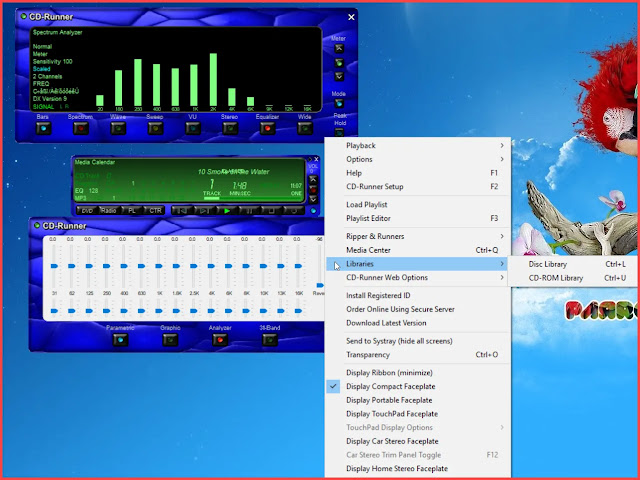Open the Transparency option
This screenshot has height=480, width=640.
point(418,355)
